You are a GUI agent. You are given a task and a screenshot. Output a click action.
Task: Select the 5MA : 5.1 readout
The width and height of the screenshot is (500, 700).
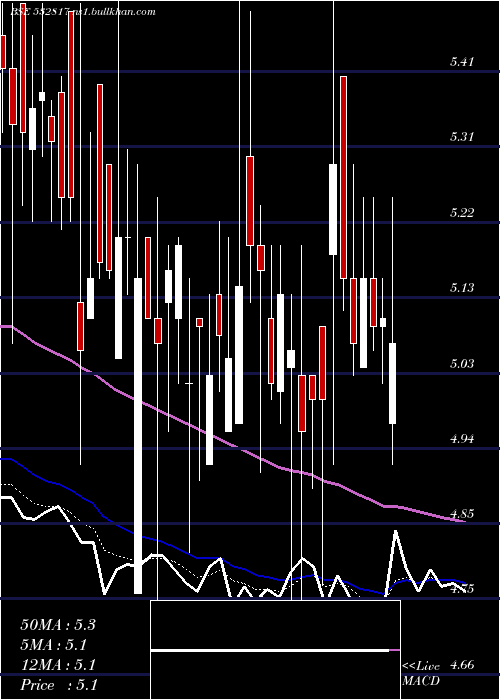54,645
